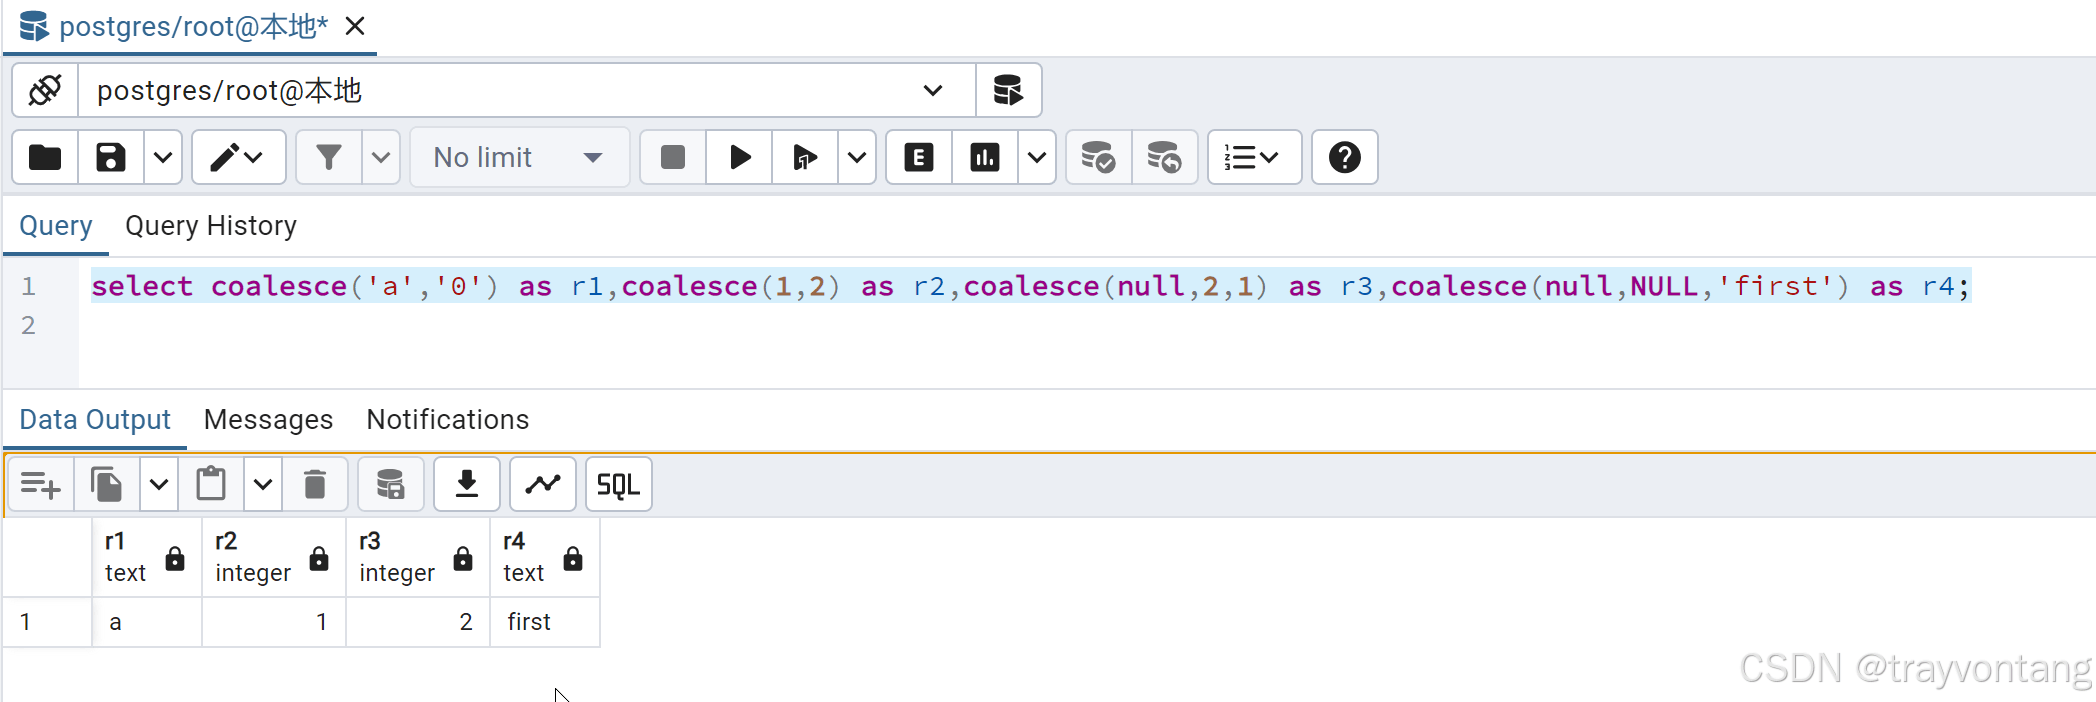Screen dimensions: 2096x702
Task: Select the cell containing 'a'
Action: [147, 622]
